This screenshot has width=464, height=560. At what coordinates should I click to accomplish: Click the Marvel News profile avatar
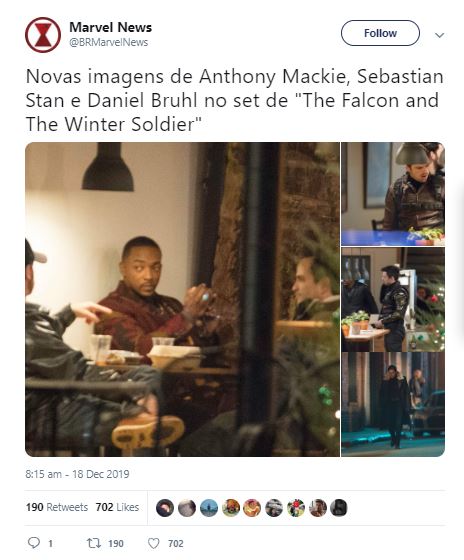click(43, 35)
